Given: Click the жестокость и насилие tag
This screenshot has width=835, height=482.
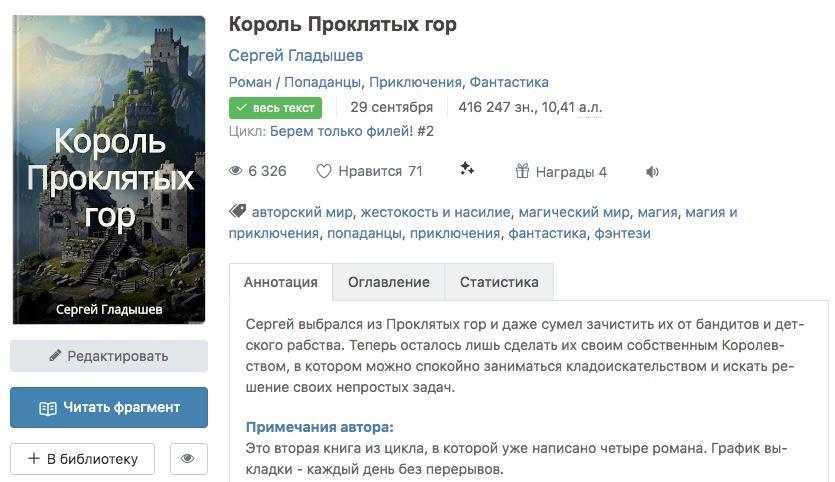Looking at the screenshot, I should tap(437, 212).
